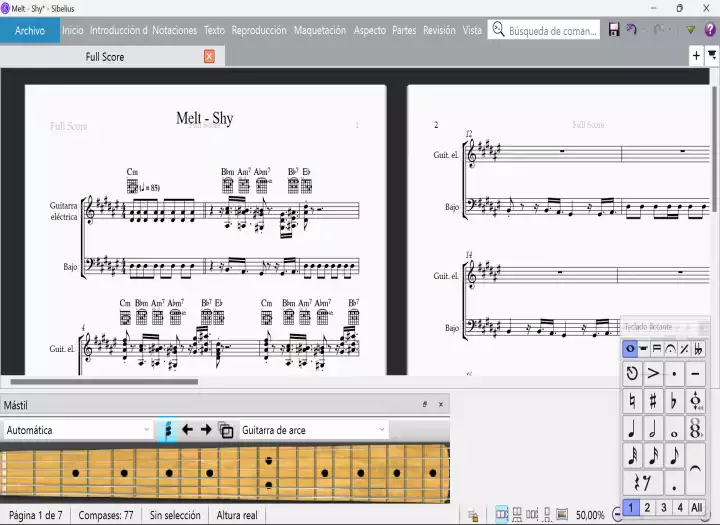Select keypad common notes layout tab

click(630, 349)
